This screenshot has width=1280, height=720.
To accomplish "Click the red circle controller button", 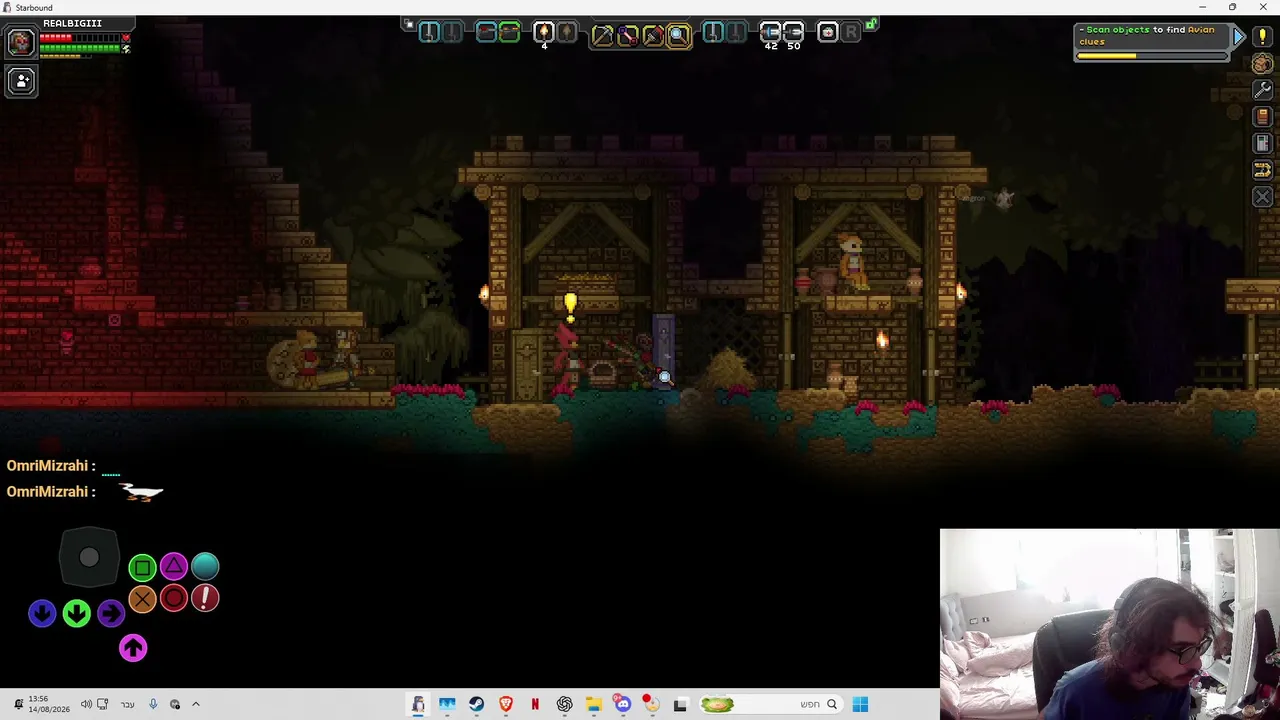I will pos(174,598).
